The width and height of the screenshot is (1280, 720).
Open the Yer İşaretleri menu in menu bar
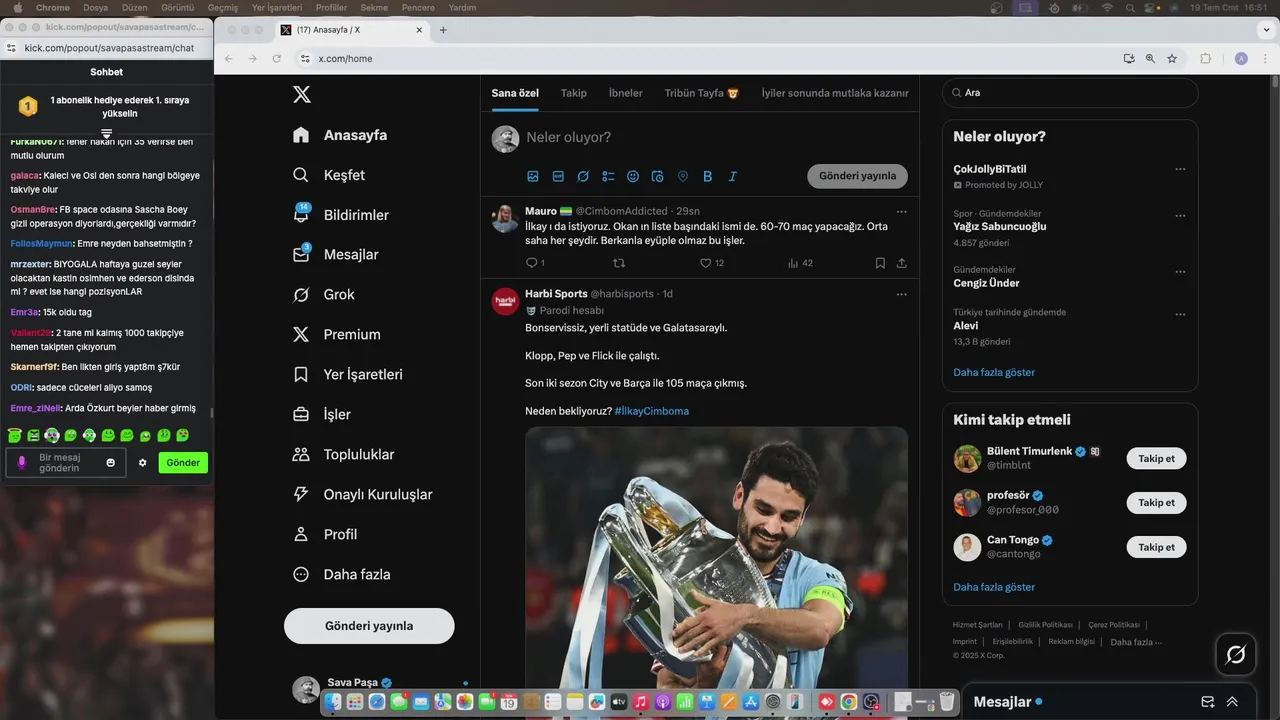click(277, 7)
